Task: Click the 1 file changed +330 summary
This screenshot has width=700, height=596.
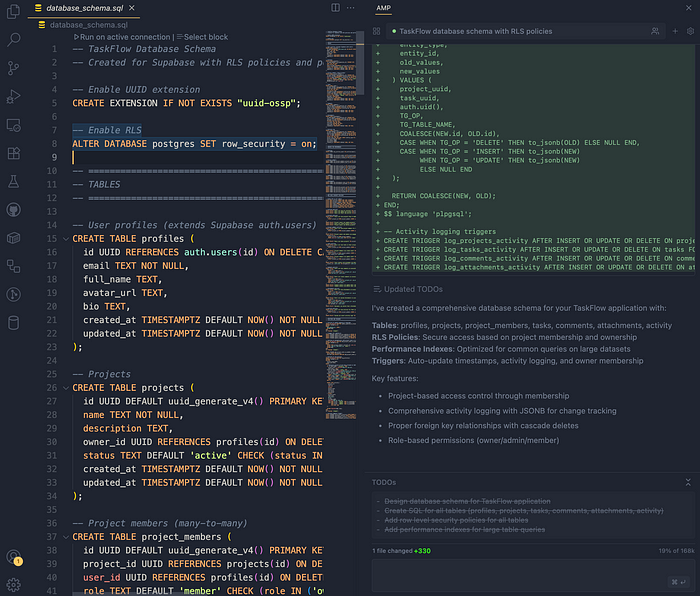Action: pyautogui.click(x=401, y=551)
